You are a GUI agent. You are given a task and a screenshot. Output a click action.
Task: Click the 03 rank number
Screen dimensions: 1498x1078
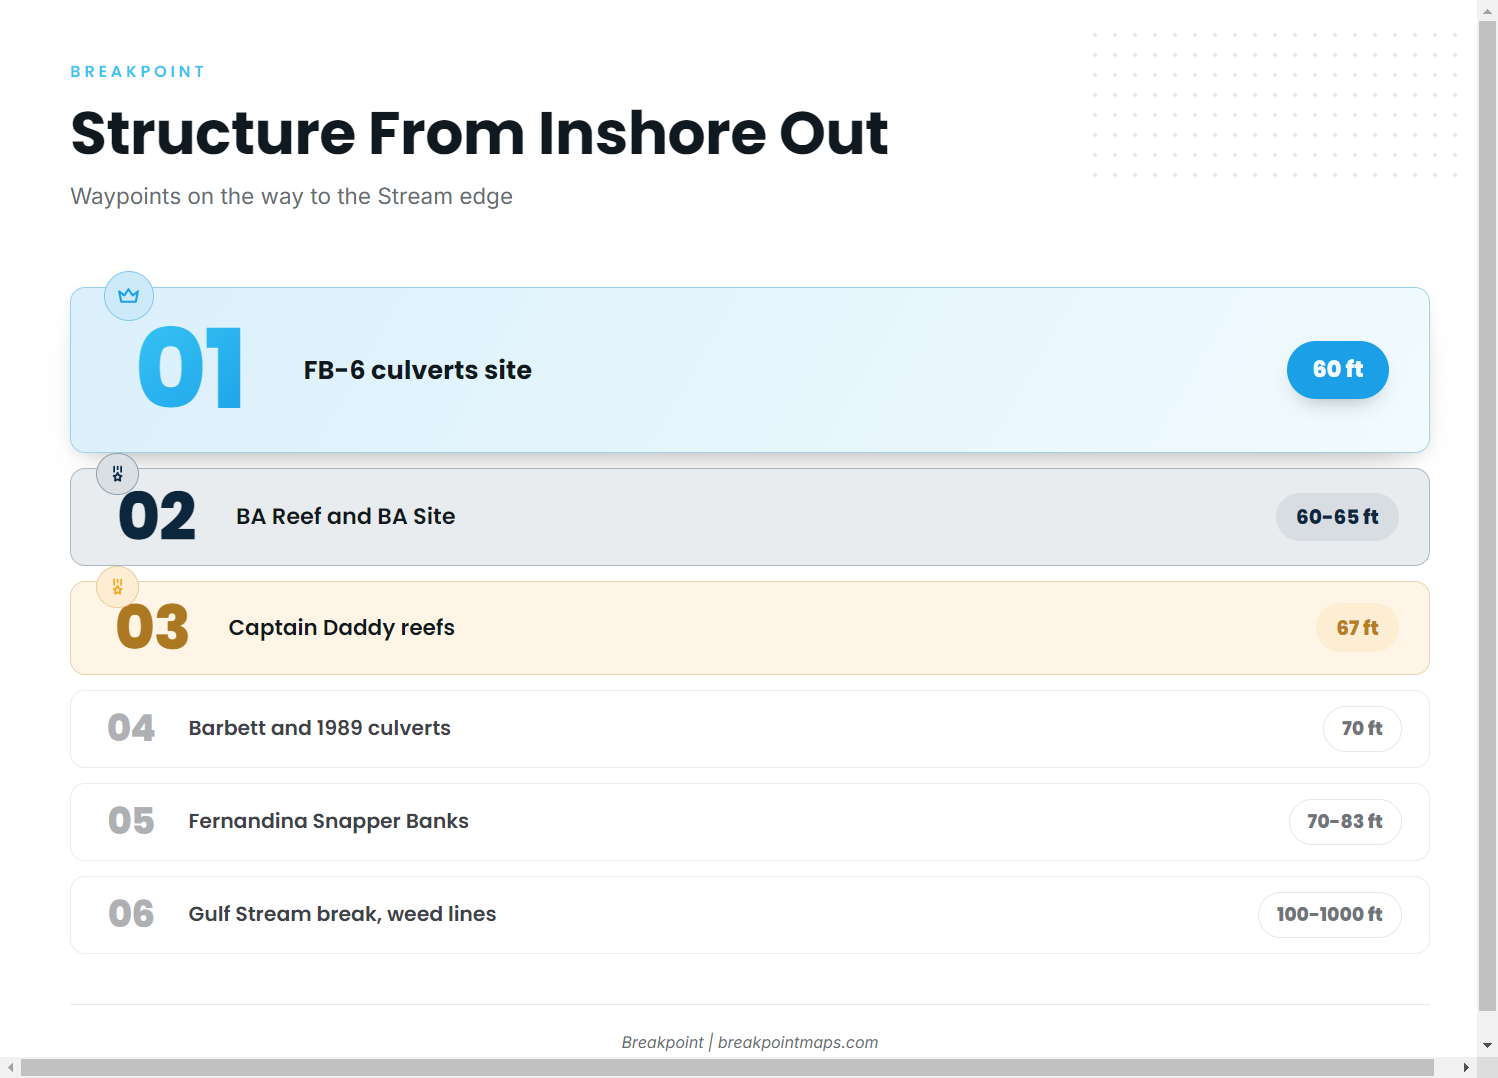(153, 628)
